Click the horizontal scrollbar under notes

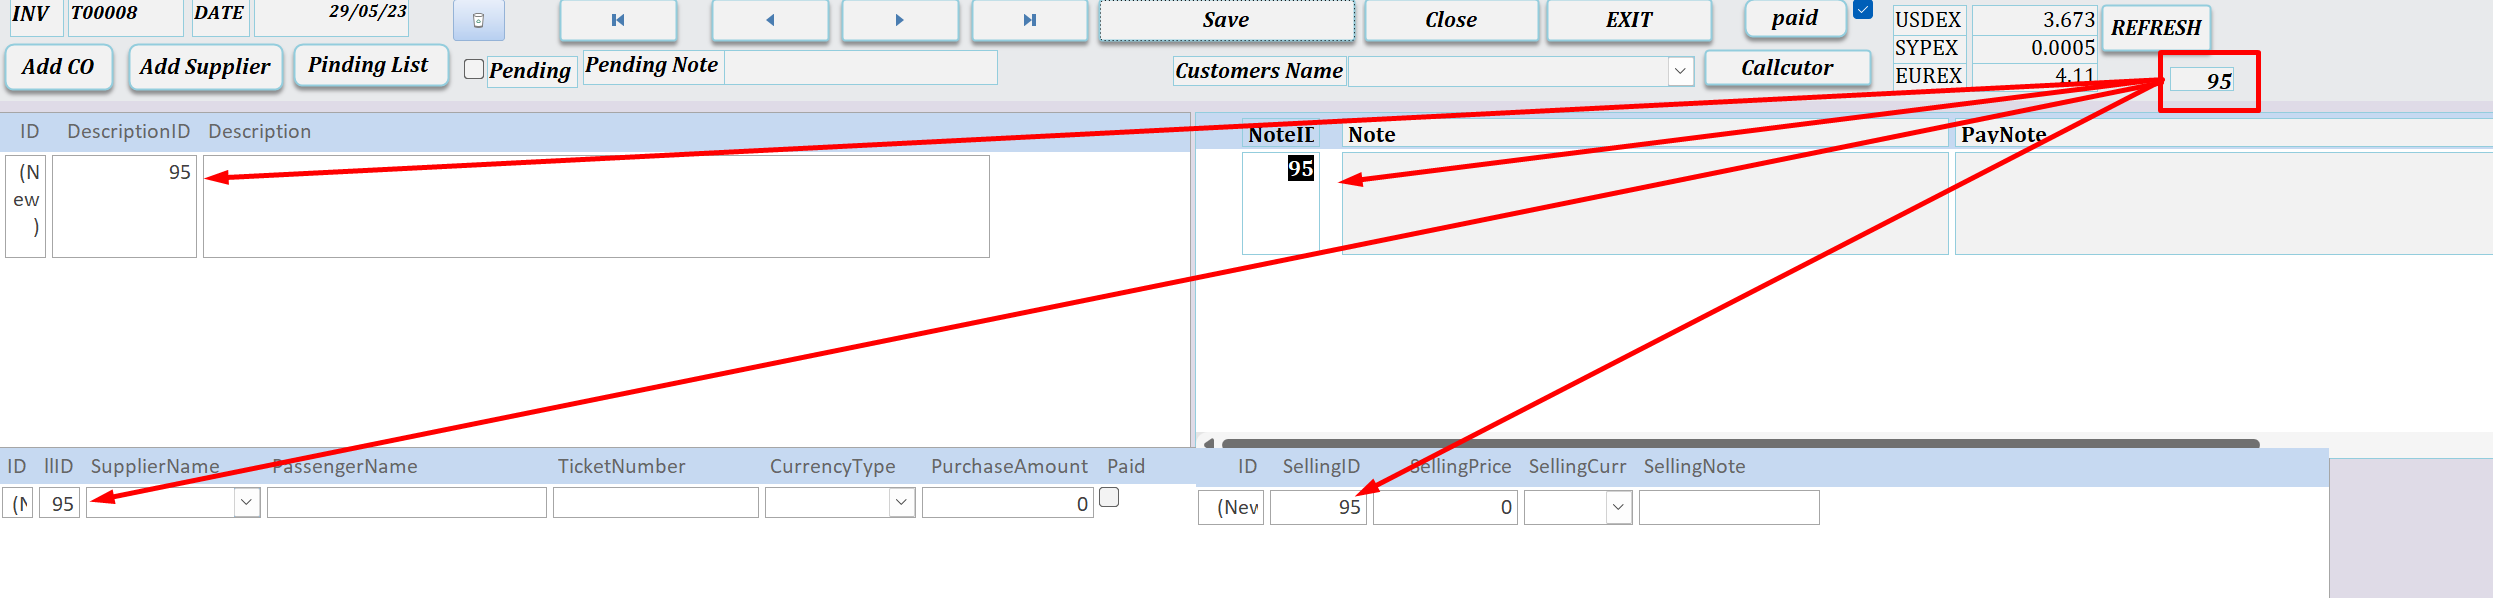coord(1740,443)
